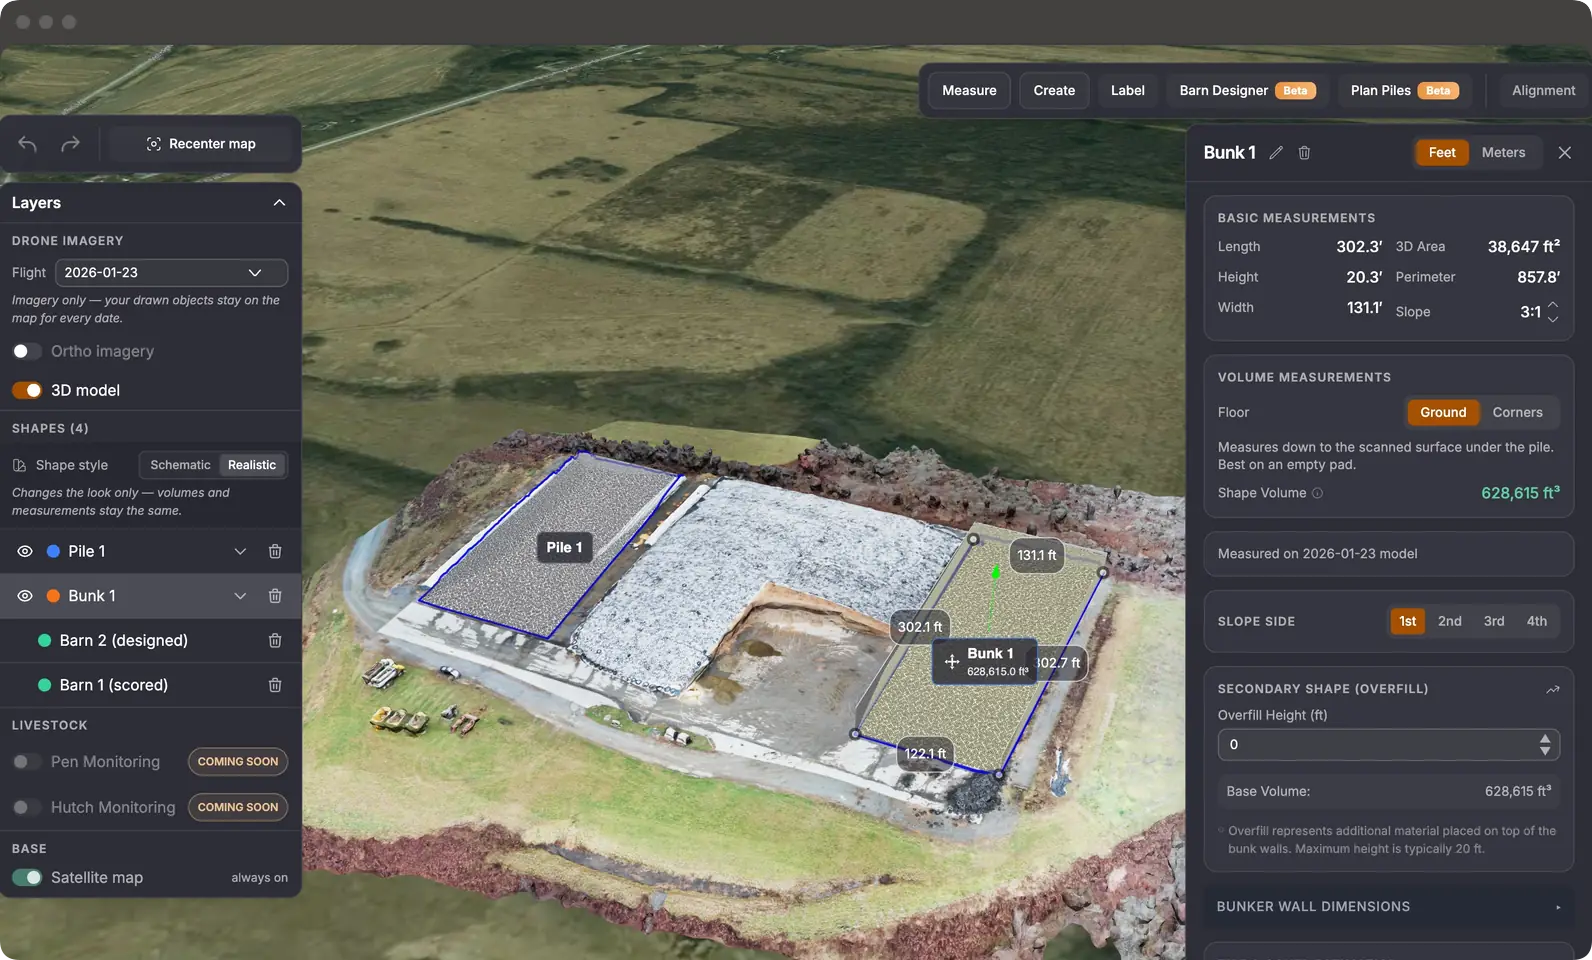Open Plan Piles Beta tool

[x=1404, y=90]
